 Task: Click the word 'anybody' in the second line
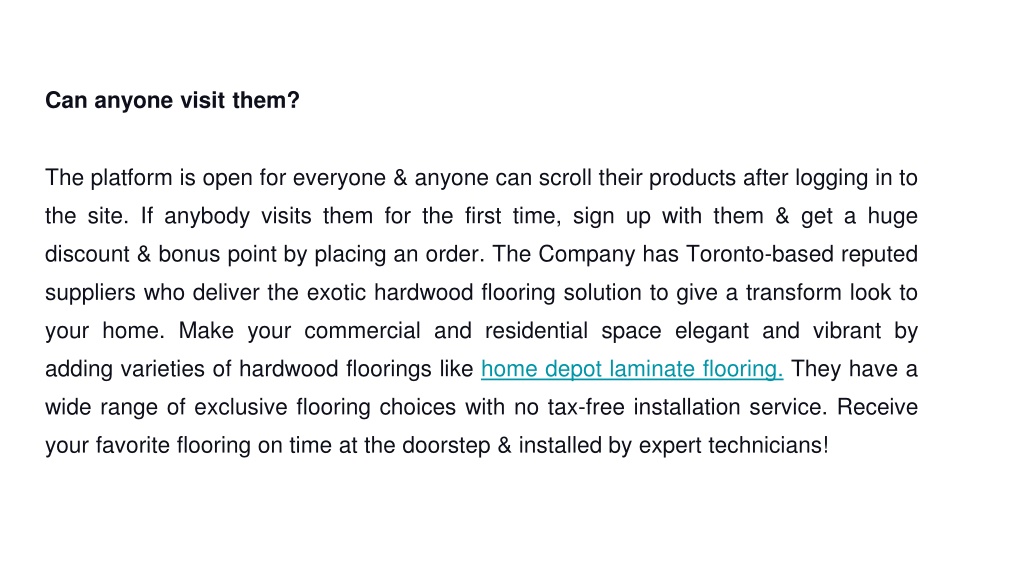206,217
